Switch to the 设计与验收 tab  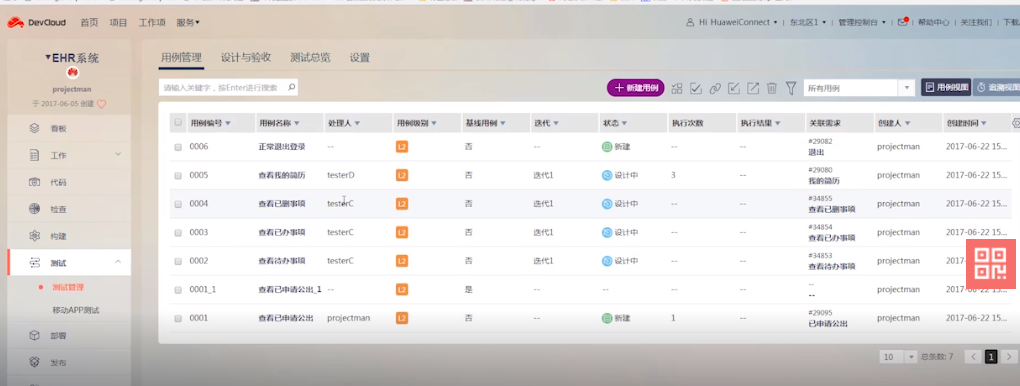point(245,57)
